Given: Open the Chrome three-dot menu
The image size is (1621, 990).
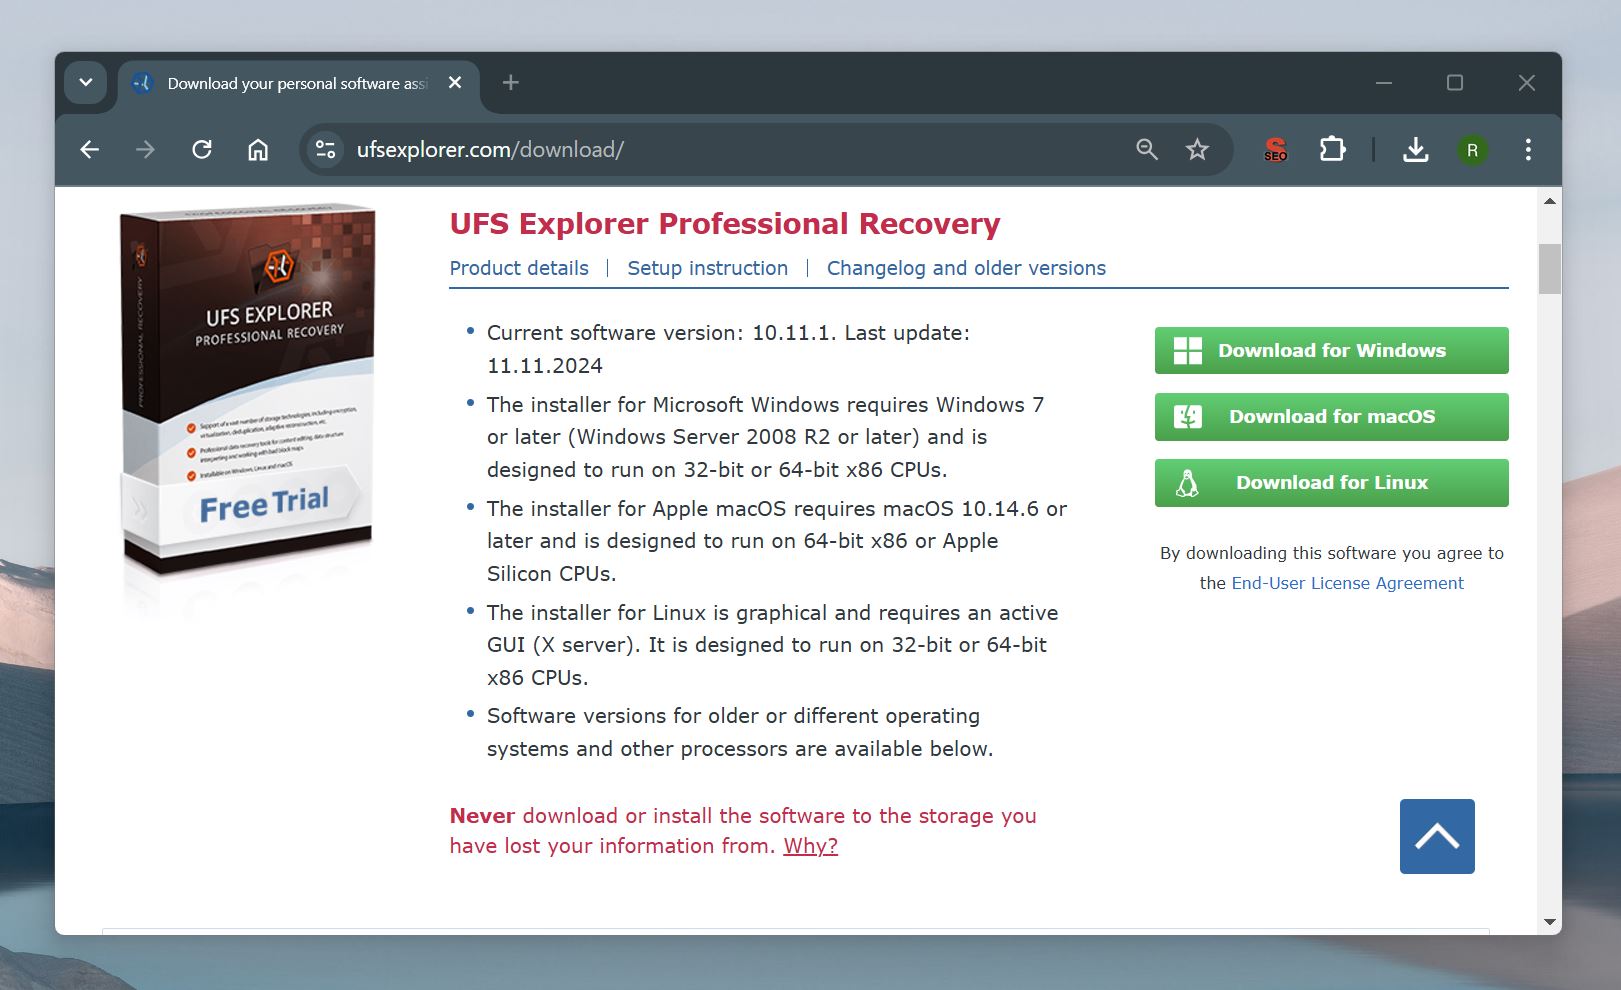Looking at the screenshot, I should (1528, 150).
